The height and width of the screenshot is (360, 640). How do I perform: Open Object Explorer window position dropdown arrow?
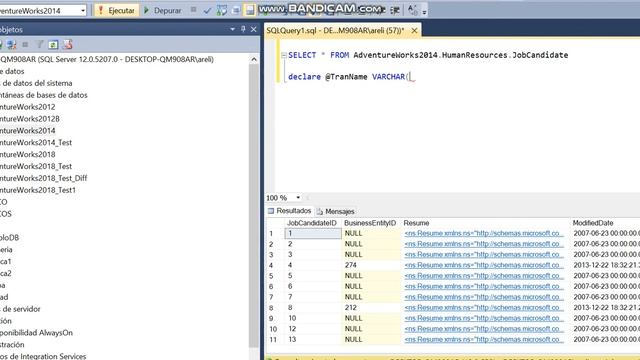point(232,29)
